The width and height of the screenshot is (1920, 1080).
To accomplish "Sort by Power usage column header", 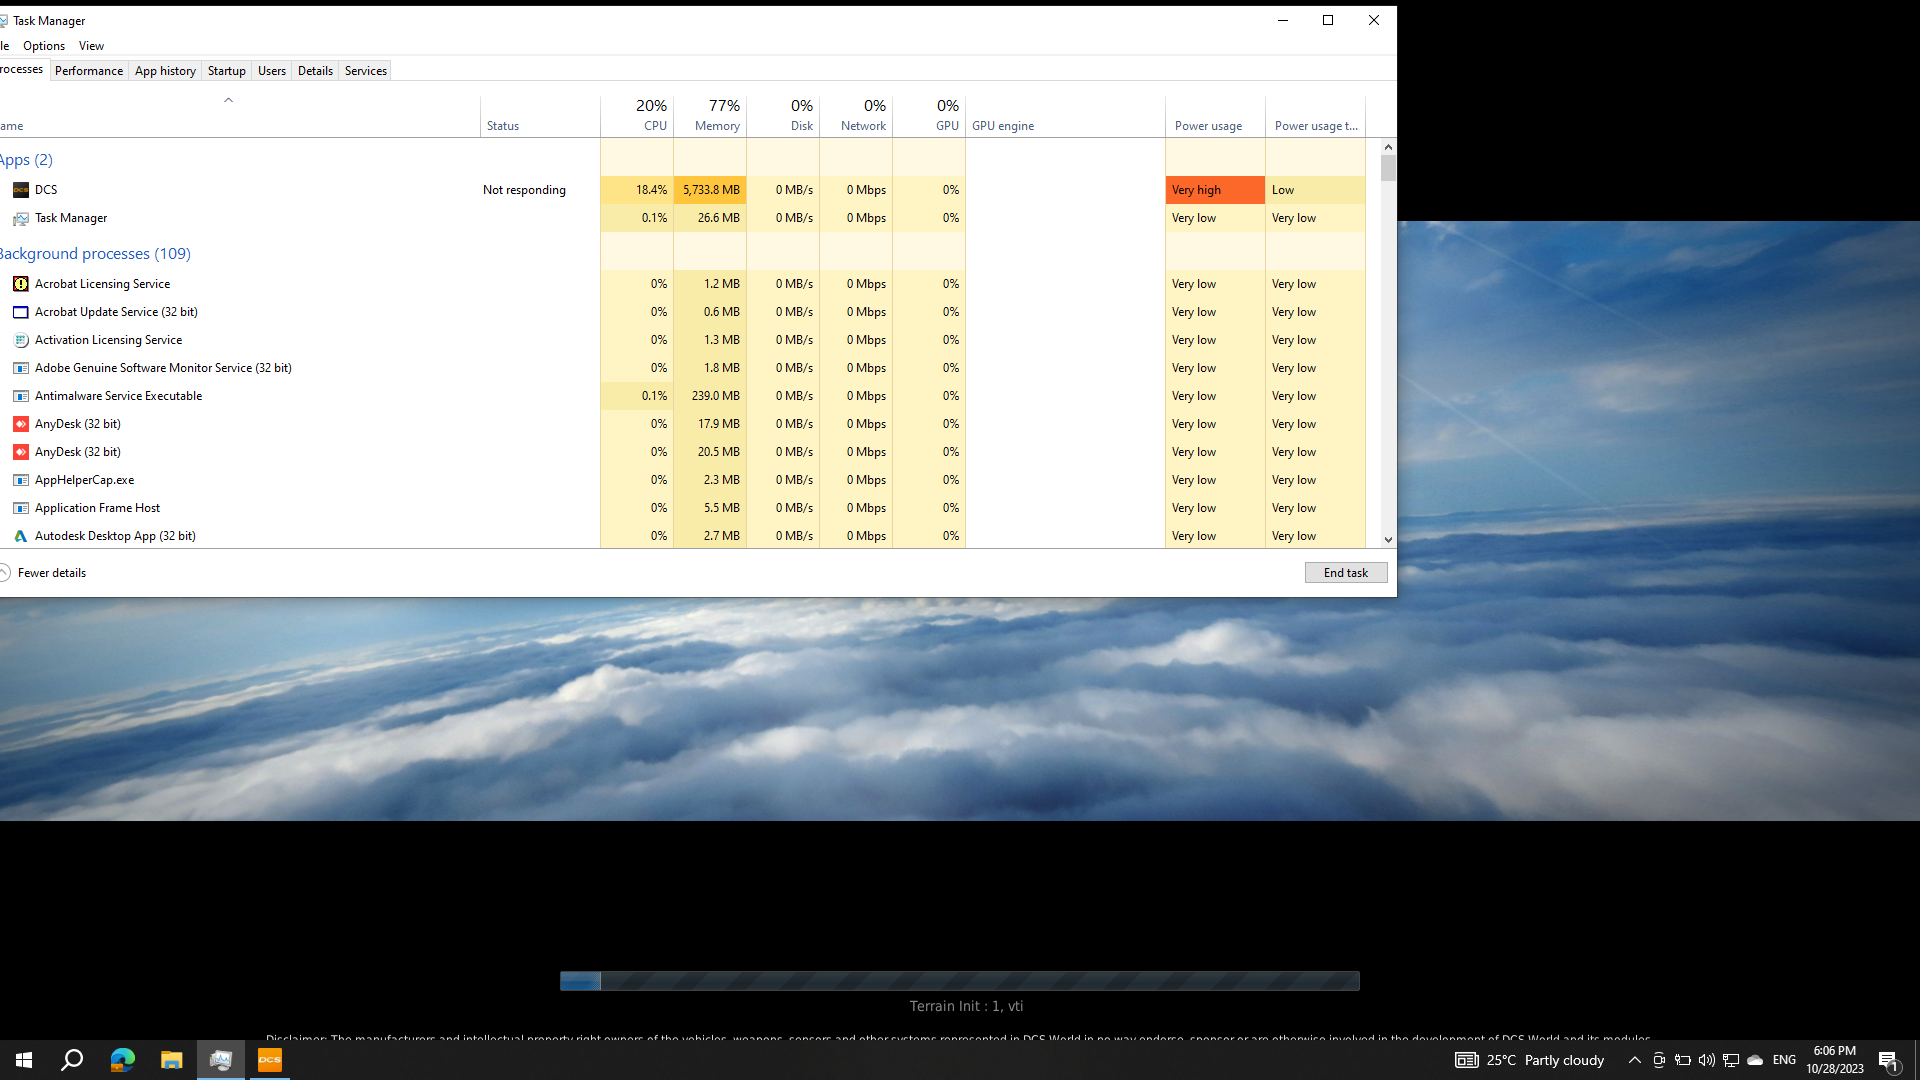I will (x=1215, y=115).
